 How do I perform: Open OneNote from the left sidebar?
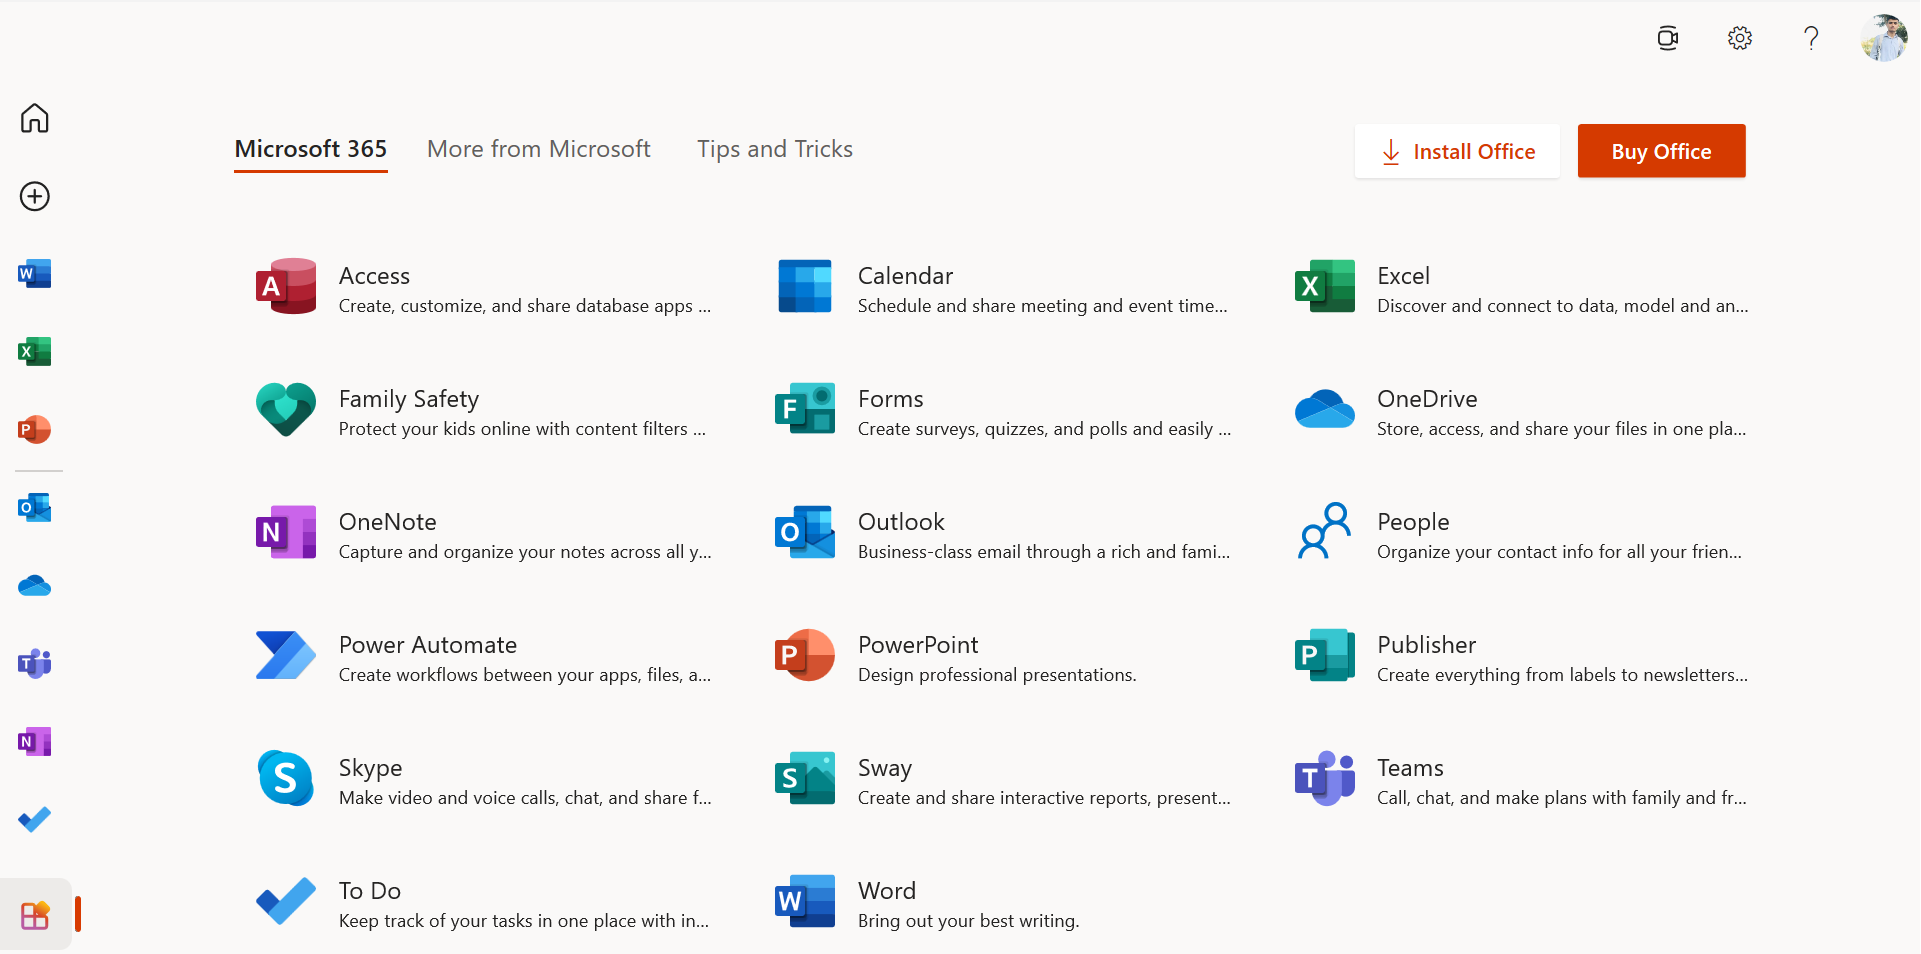pyautogui.click(x=34, y=741)
